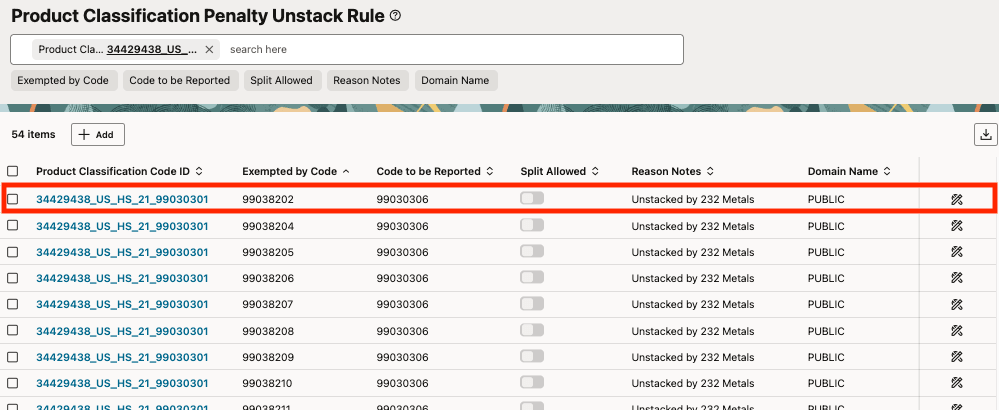Toggle Split Allowed for row 99038210
This screenshot has height=410, width=999.
pos(532,382)
